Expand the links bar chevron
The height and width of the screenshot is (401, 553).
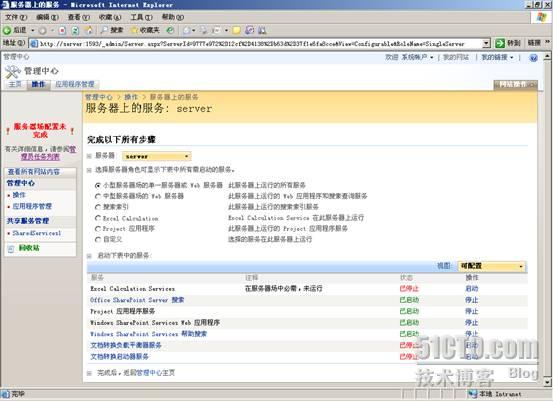tap(547, 42)
